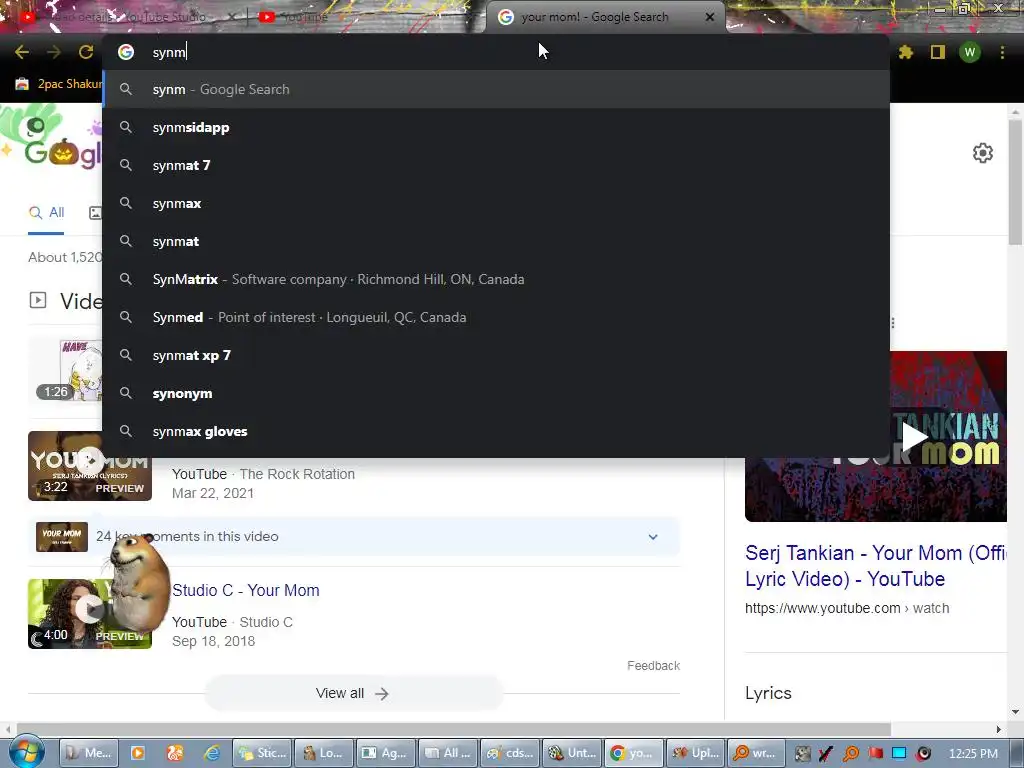The width and height of the screenshot is (1024, 768).
Task: Pick the Synmed point of interest suggestion
Action: click(496, 317)
